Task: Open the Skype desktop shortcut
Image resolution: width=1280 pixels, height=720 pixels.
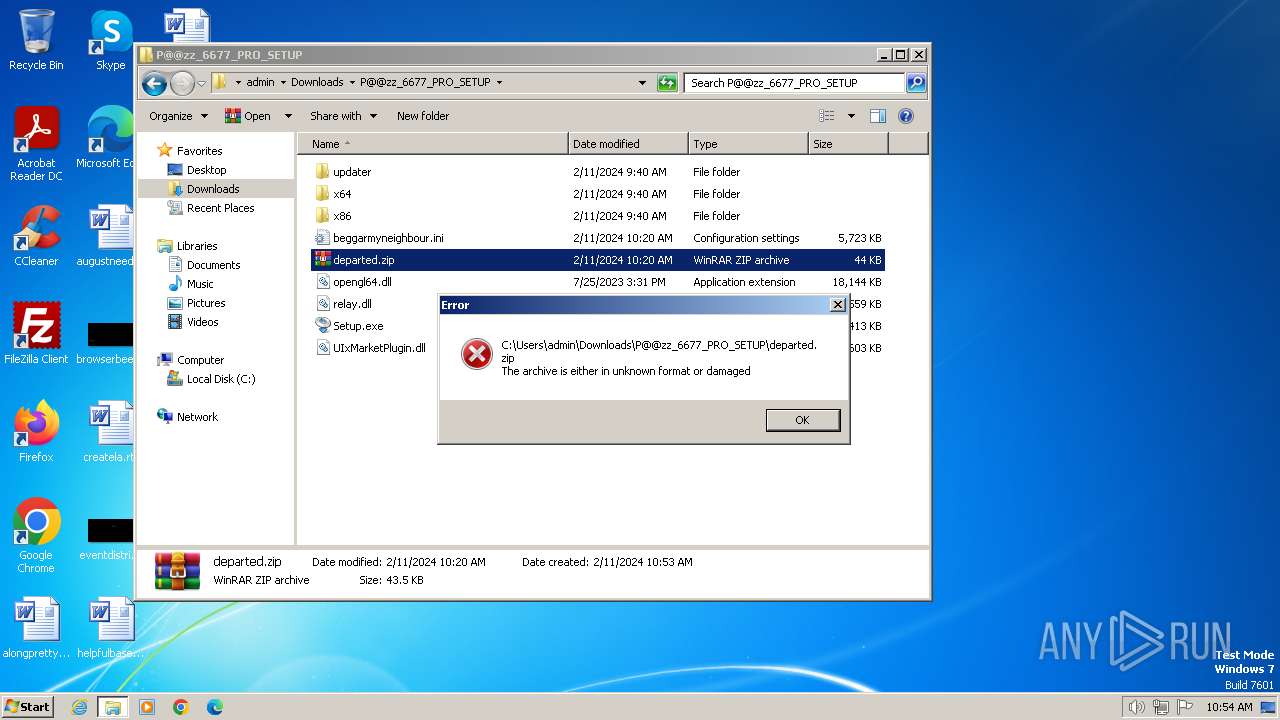Action: point(110,40)
